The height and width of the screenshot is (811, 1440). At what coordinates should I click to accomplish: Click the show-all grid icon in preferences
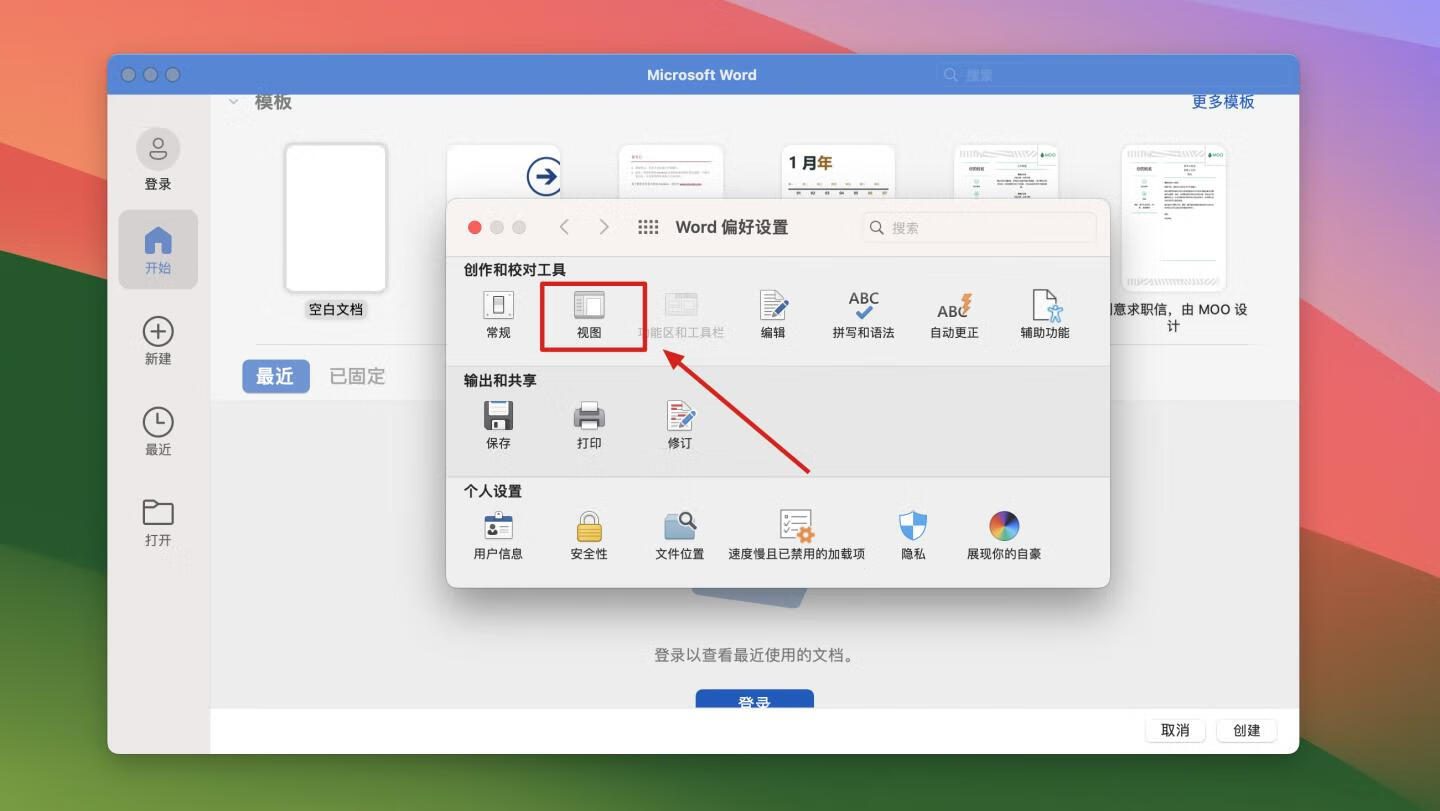[648, 227]
